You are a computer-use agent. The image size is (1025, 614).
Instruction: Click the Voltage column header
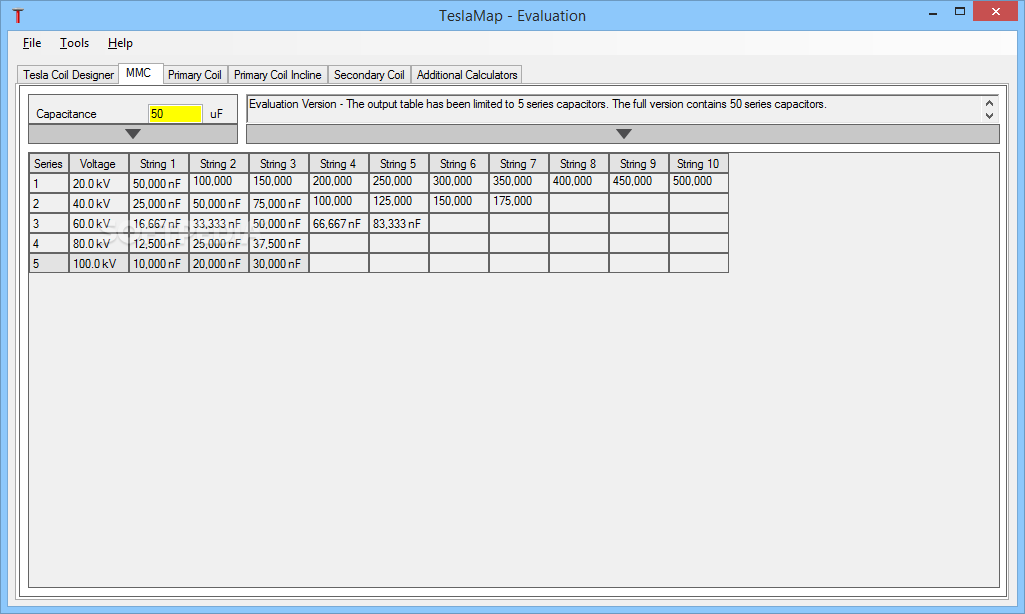pos(98,163)
